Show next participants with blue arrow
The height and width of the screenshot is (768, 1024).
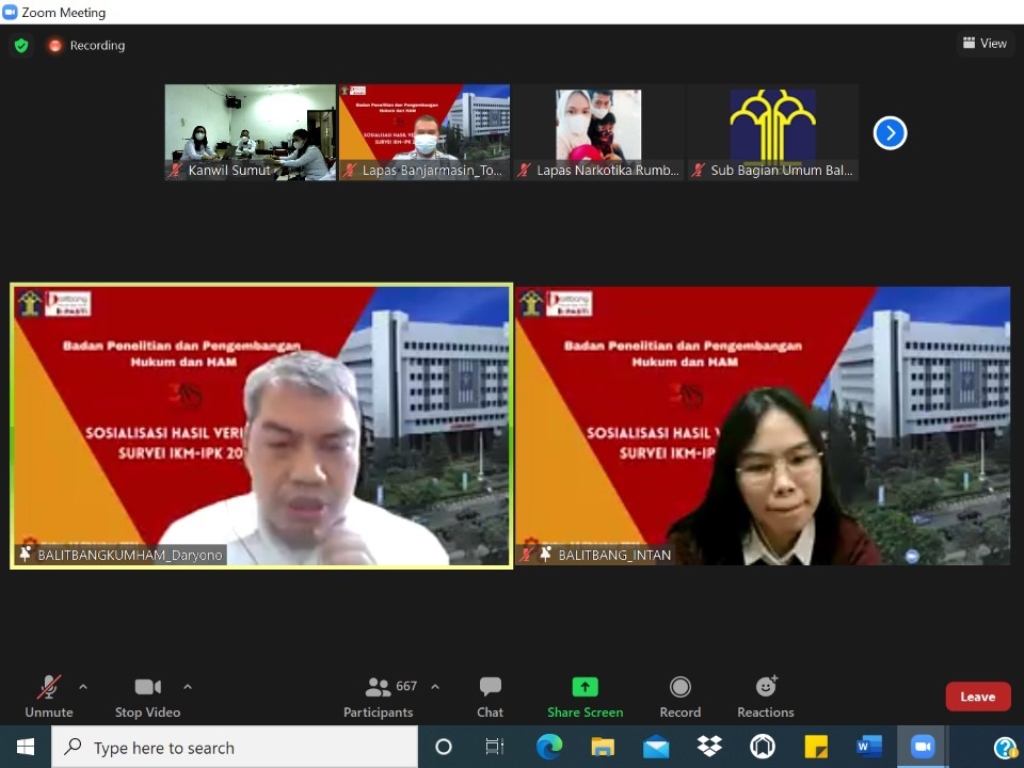(890, 133)
